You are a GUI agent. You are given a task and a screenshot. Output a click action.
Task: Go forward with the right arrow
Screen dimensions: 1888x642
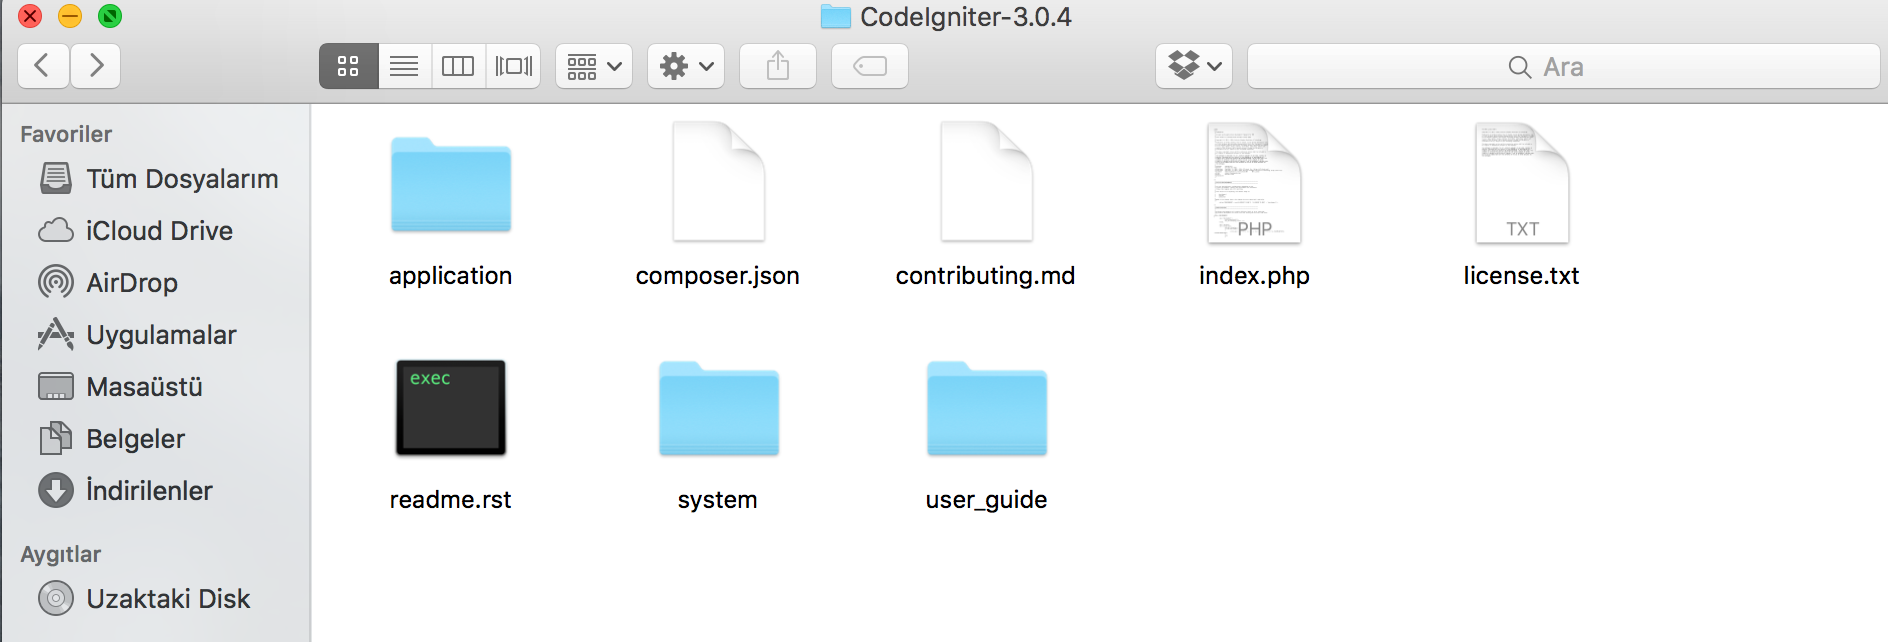click(96, 66)
